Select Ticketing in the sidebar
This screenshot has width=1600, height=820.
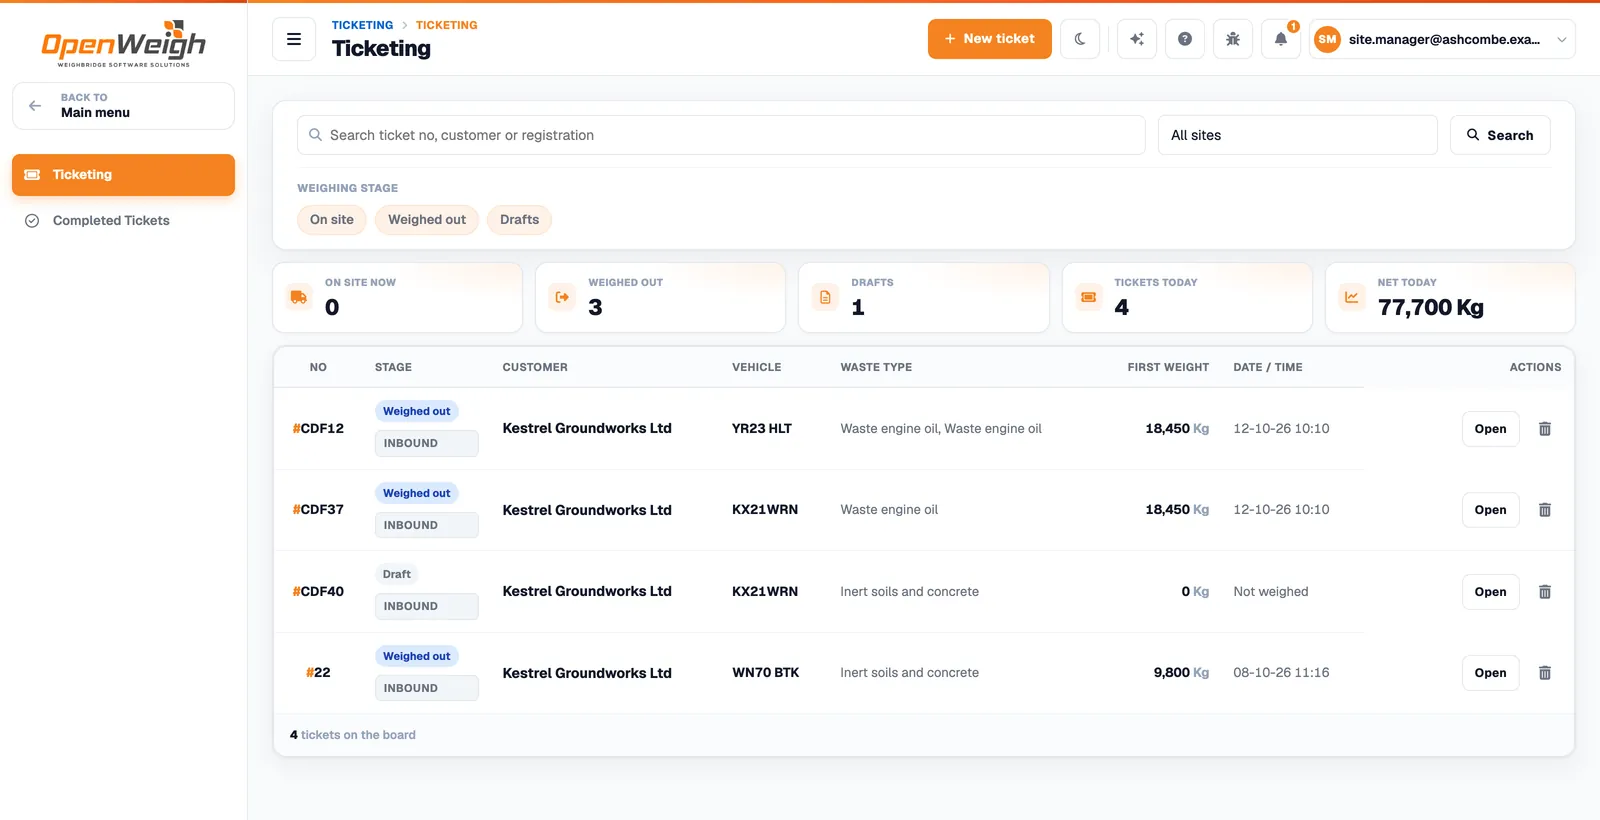[x=123, y=175]
